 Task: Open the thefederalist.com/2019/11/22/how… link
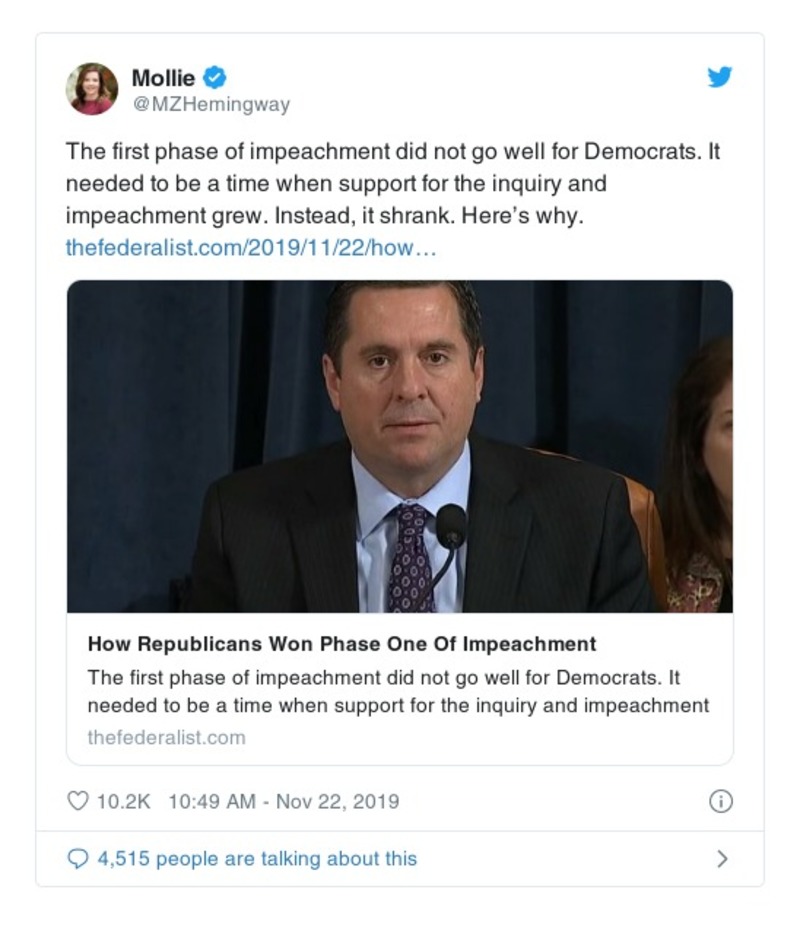click(x=251, y=247)
